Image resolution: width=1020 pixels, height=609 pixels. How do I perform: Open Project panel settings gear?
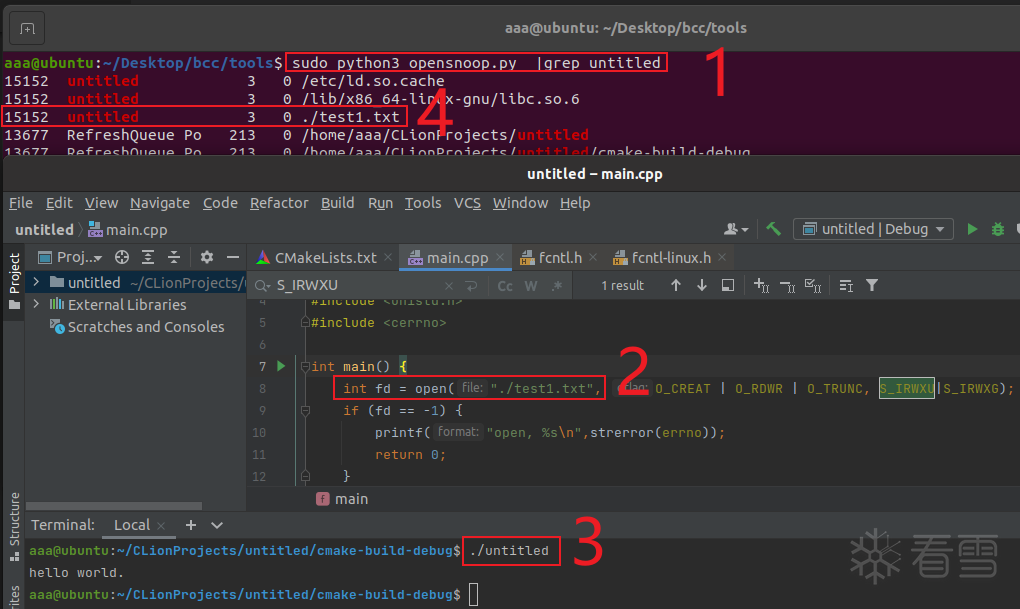click(x=207, y=257)
